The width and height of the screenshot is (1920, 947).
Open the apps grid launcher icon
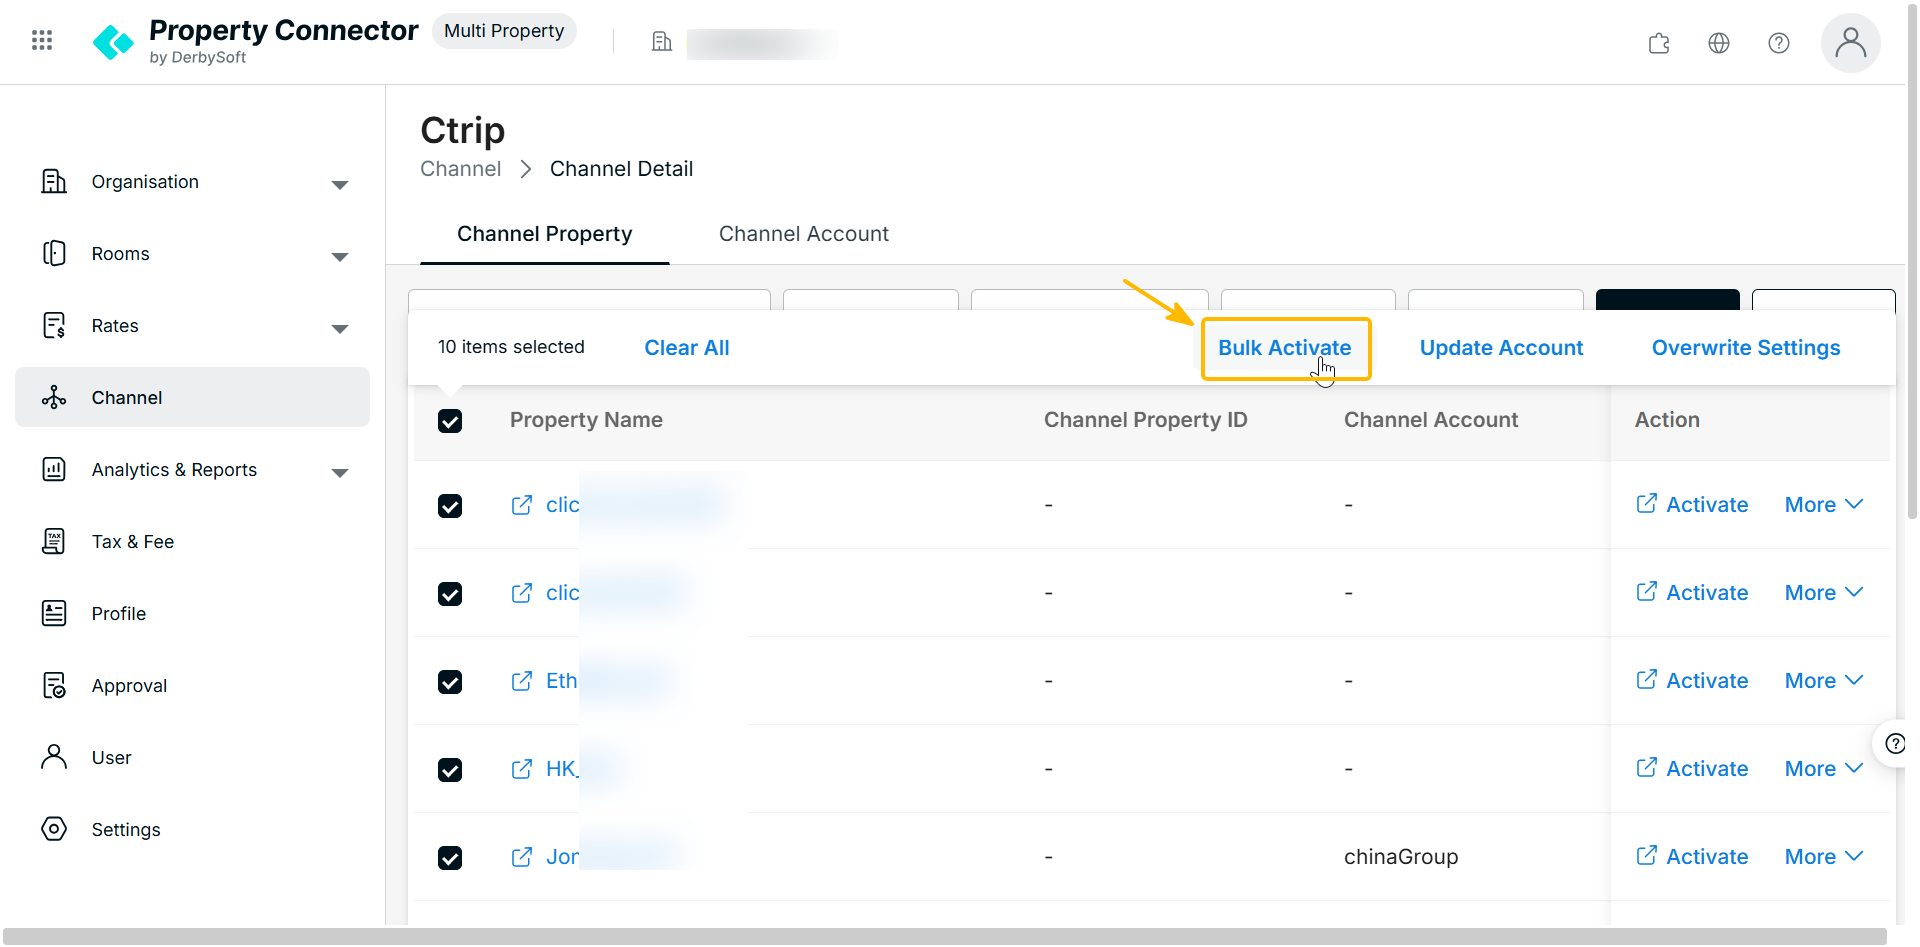(42, 40)
